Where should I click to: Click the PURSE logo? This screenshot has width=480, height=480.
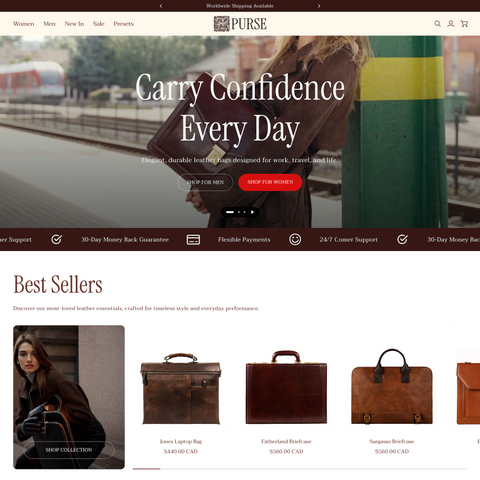(240, 24)
